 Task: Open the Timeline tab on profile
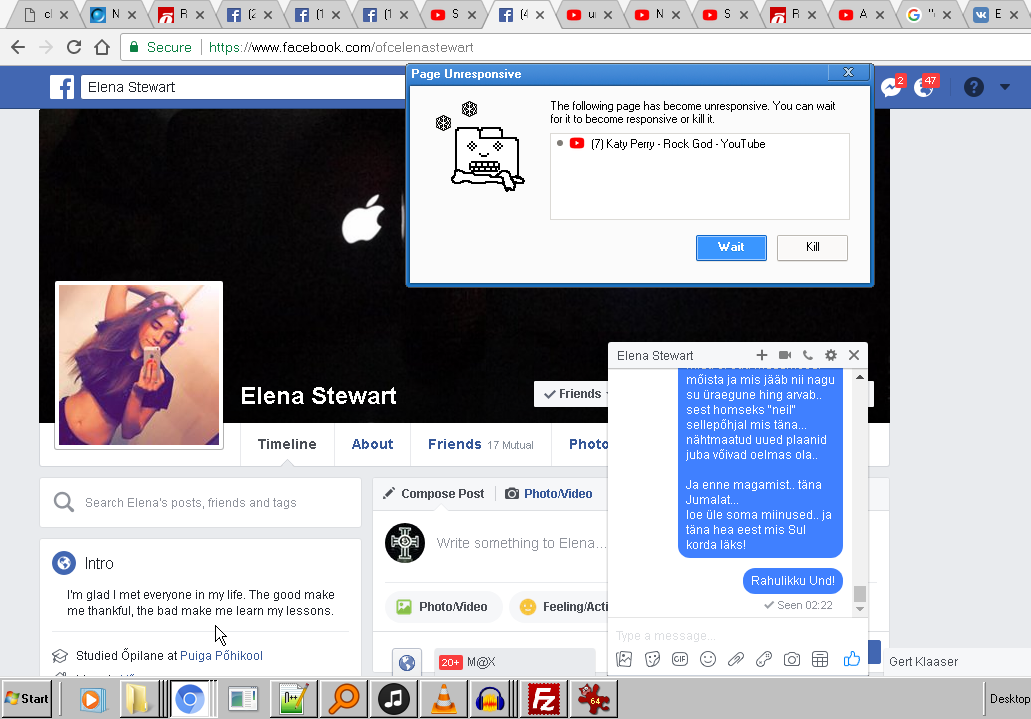coord(287,444)
